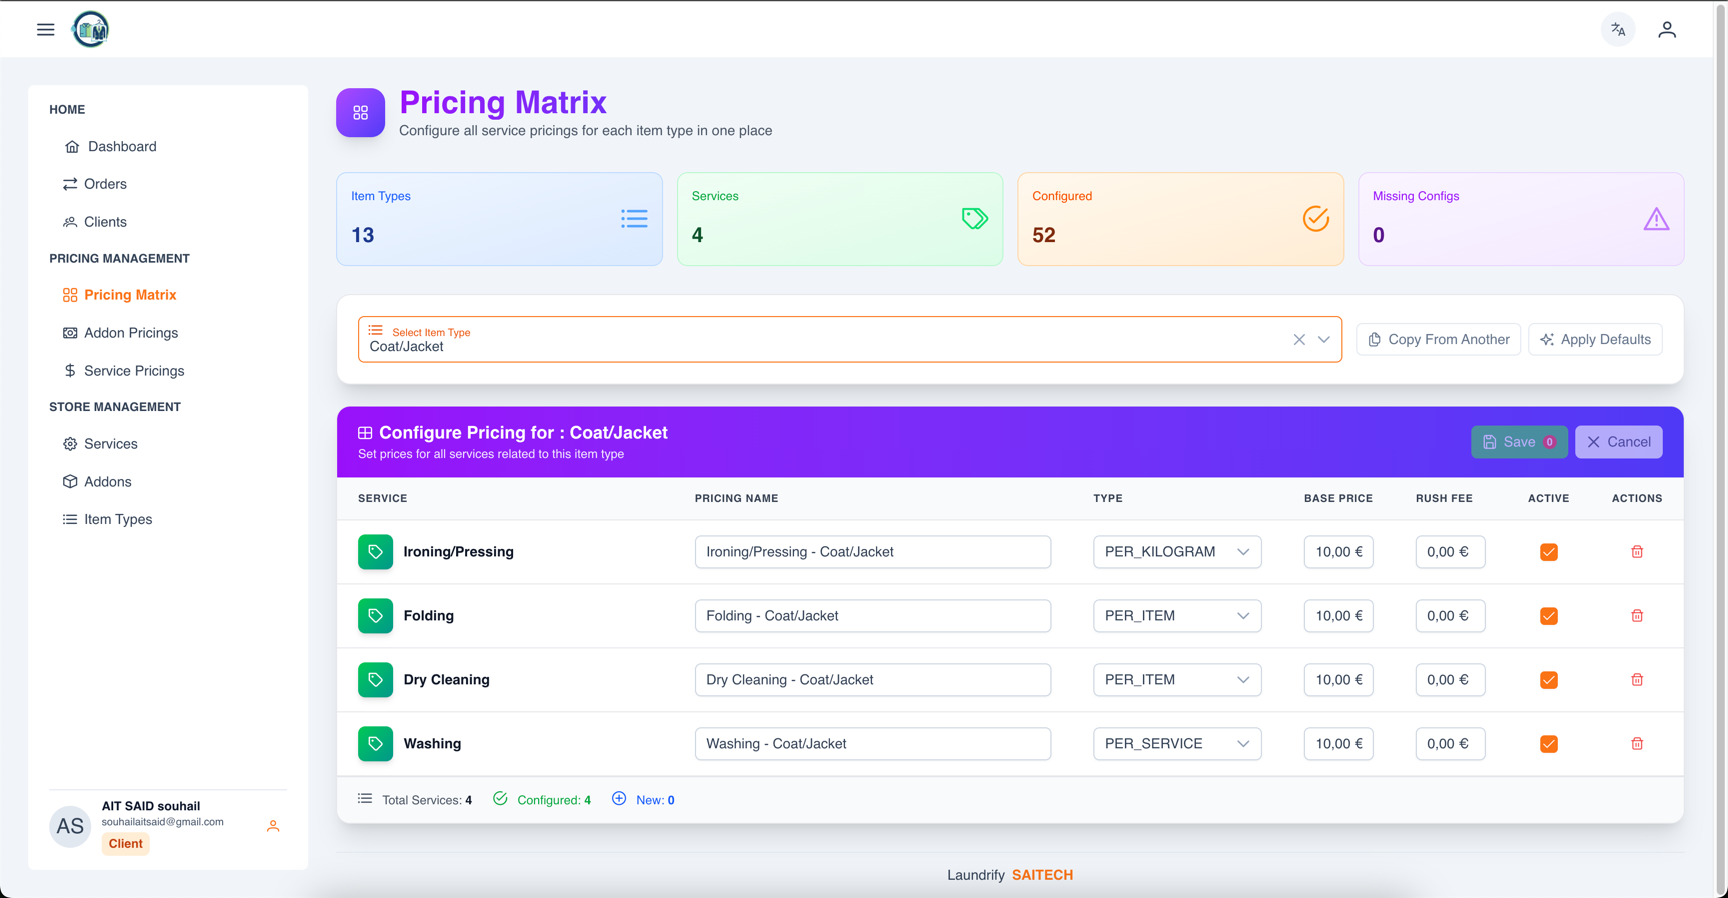Click the purple Pricing Matrix page icon
1728x898 pixels.
point(360,113)
